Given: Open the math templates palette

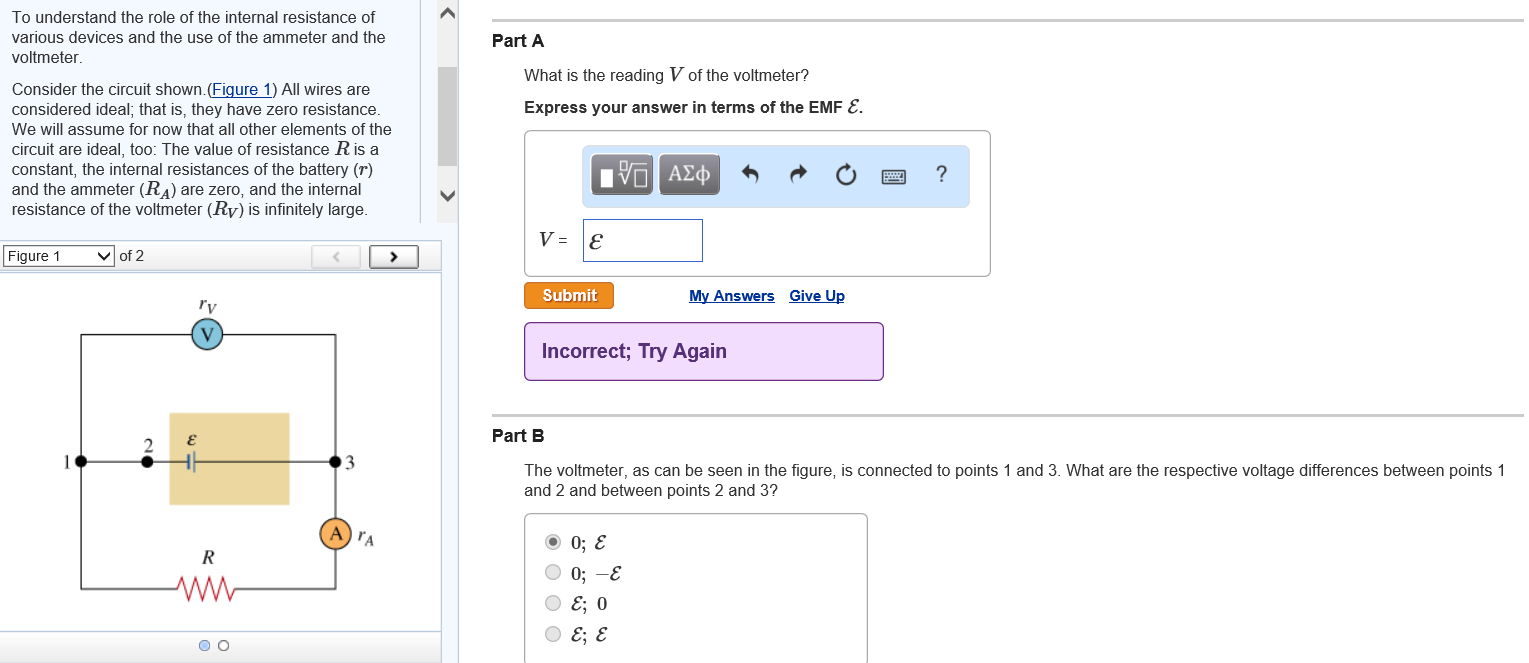Looking at the screenshot, I should 621,175.
